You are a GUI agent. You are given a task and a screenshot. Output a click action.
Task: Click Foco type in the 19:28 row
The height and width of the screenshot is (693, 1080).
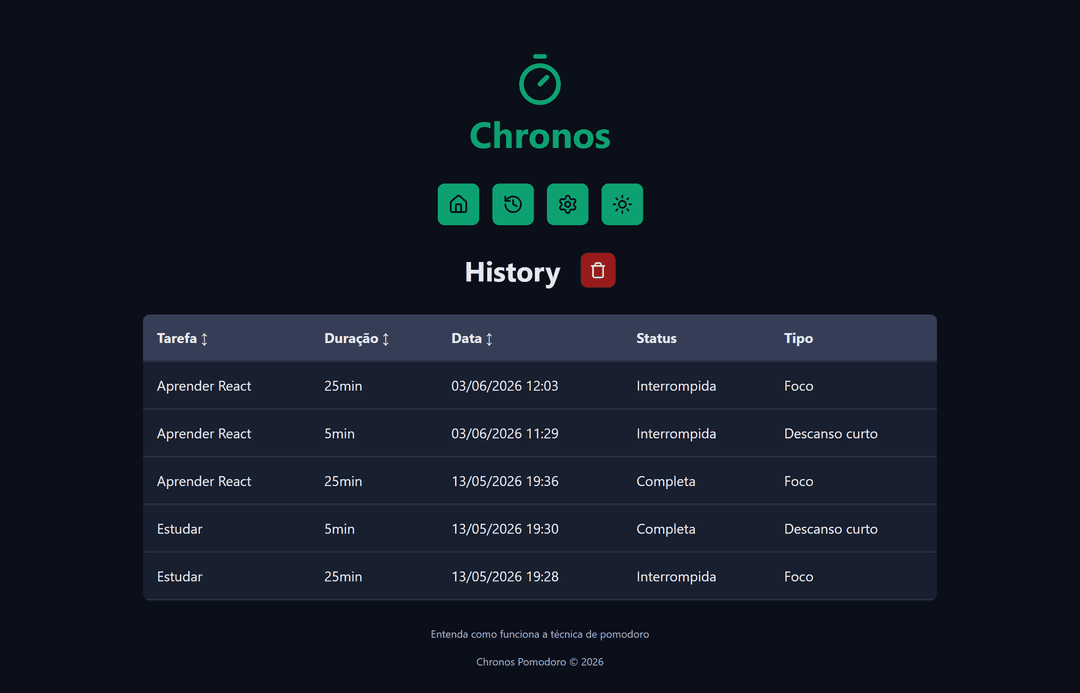click(x=798, y=577)
